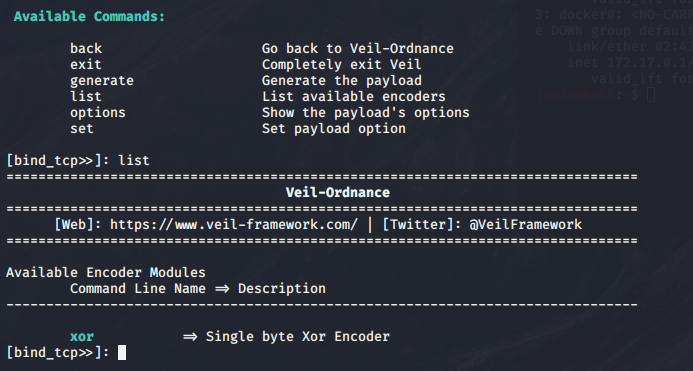Click the 'options' command text
Viewport: 693px width, 371px height.
pyautogui.click(x=98, y=113)
